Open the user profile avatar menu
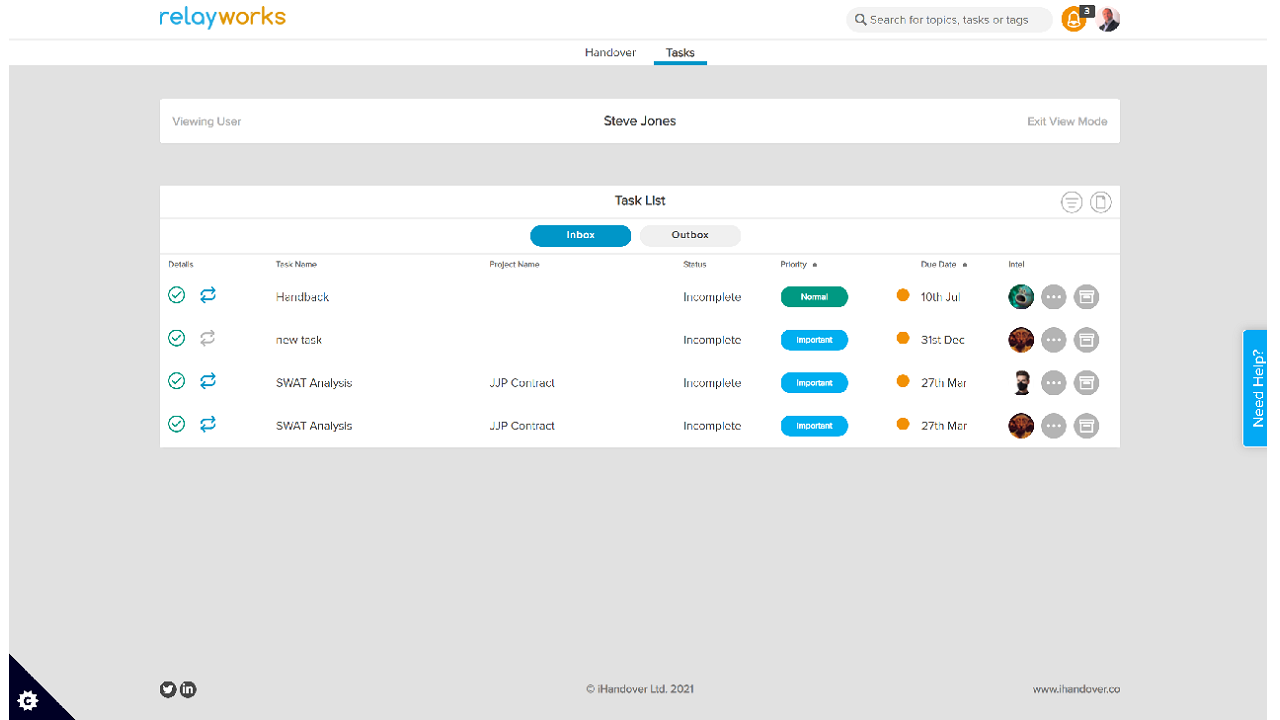This screenshot has height=720, width=1280. point(1108,19)
